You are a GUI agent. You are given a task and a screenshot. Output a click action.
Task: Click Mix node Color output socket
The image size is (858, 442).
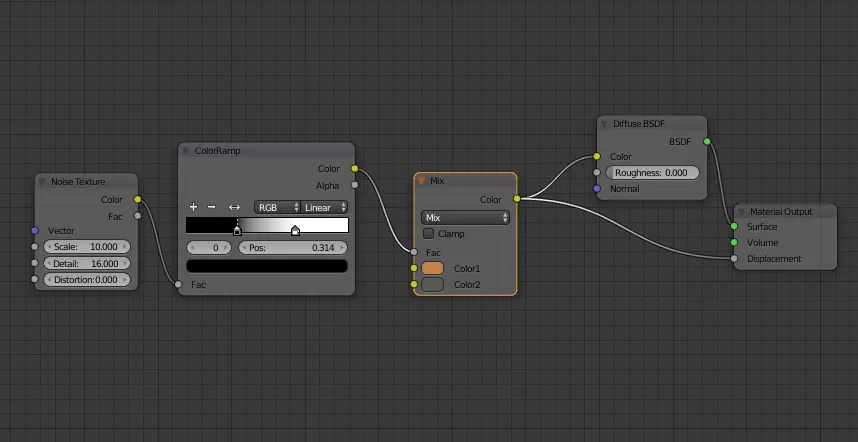[517, 199]
